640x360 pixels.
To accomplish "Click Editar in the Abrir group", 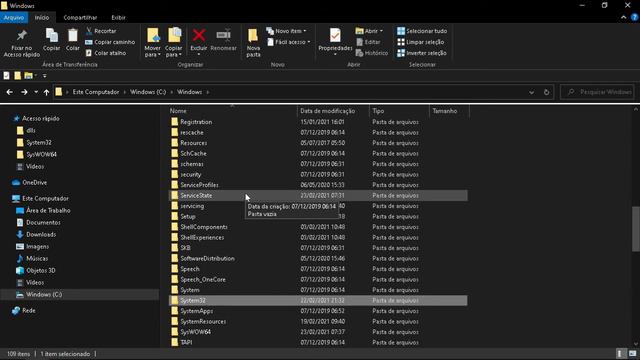I will tap(368, 42).
